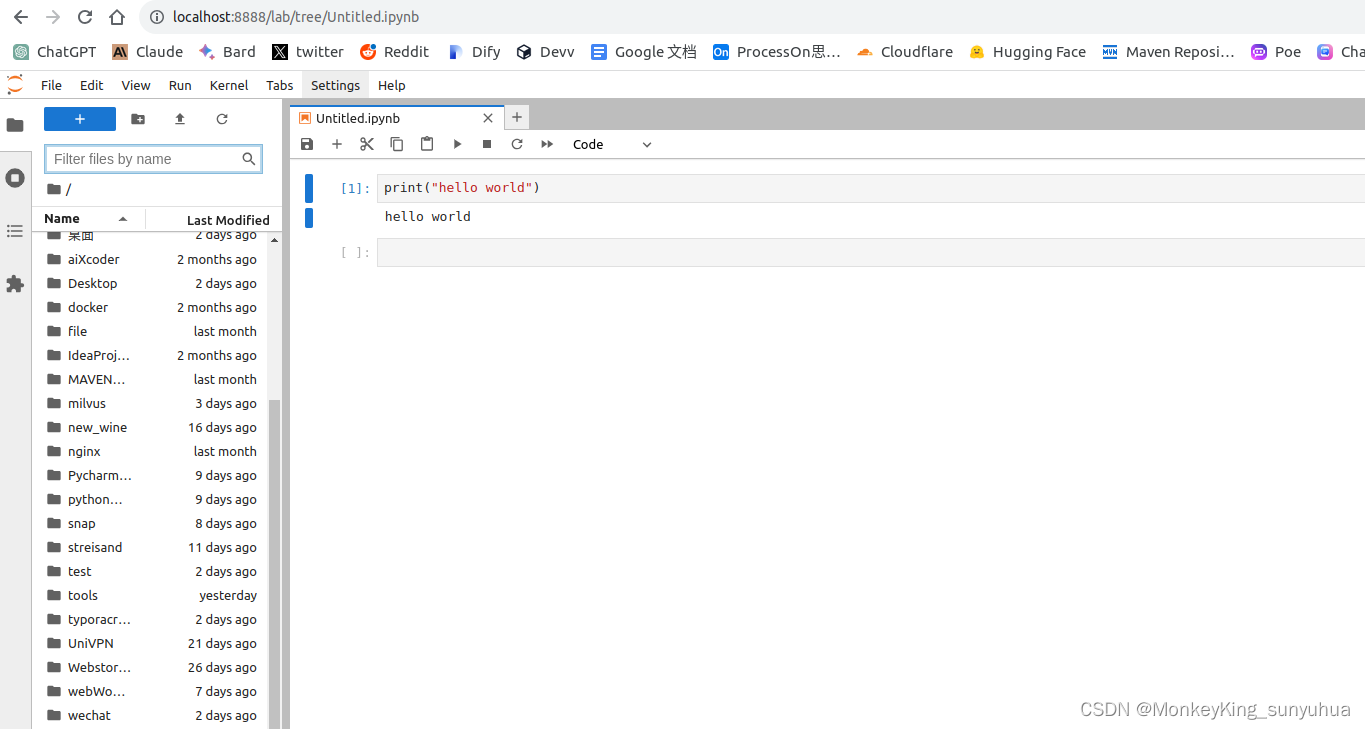
Task: Click the JupyterLab logo icon
Action: [15, 85]
